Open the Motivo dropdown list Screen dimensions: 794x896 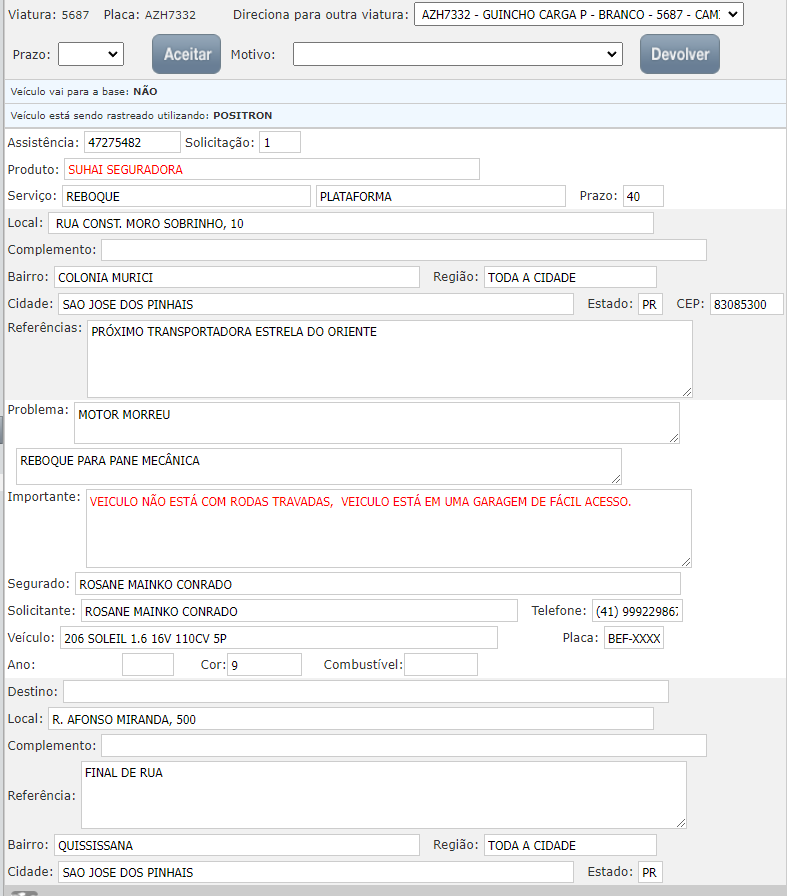click(x=457, y=54)
